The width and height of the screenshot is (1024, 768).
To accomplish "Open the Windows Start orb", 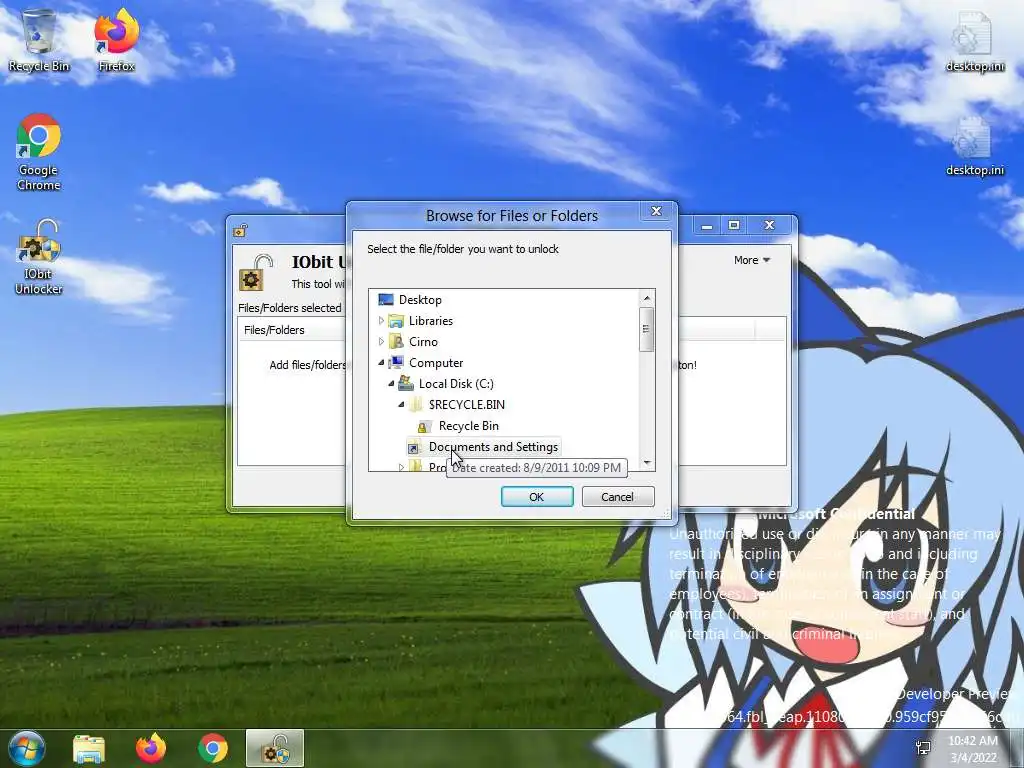I will click(27, 748).
